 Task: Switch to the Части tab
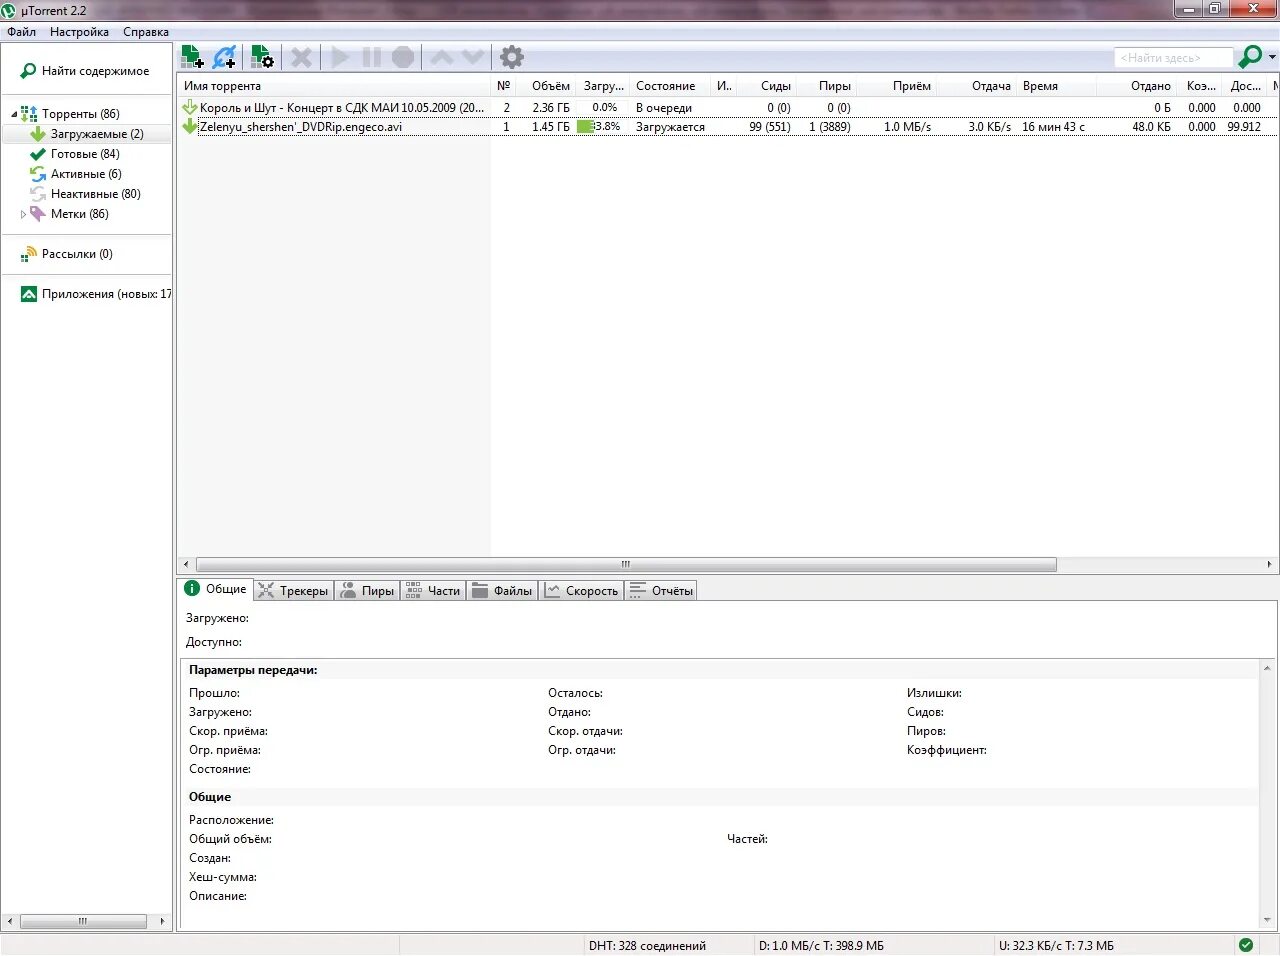pos(433,591)
